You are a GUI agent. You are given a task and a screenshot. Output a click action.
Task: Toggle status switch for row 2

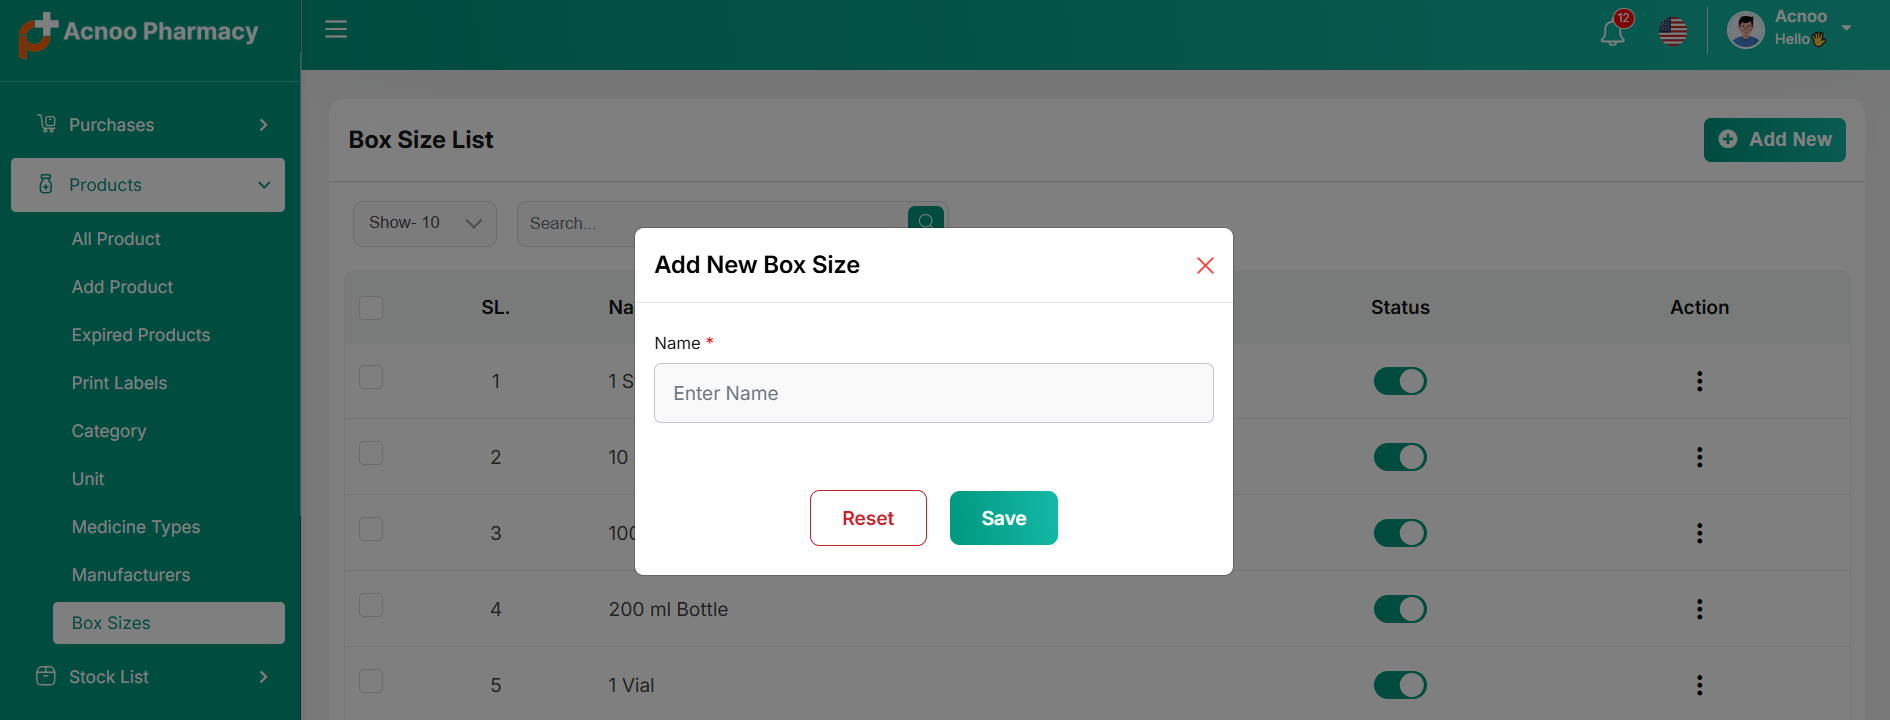(x=1399, y=457)
